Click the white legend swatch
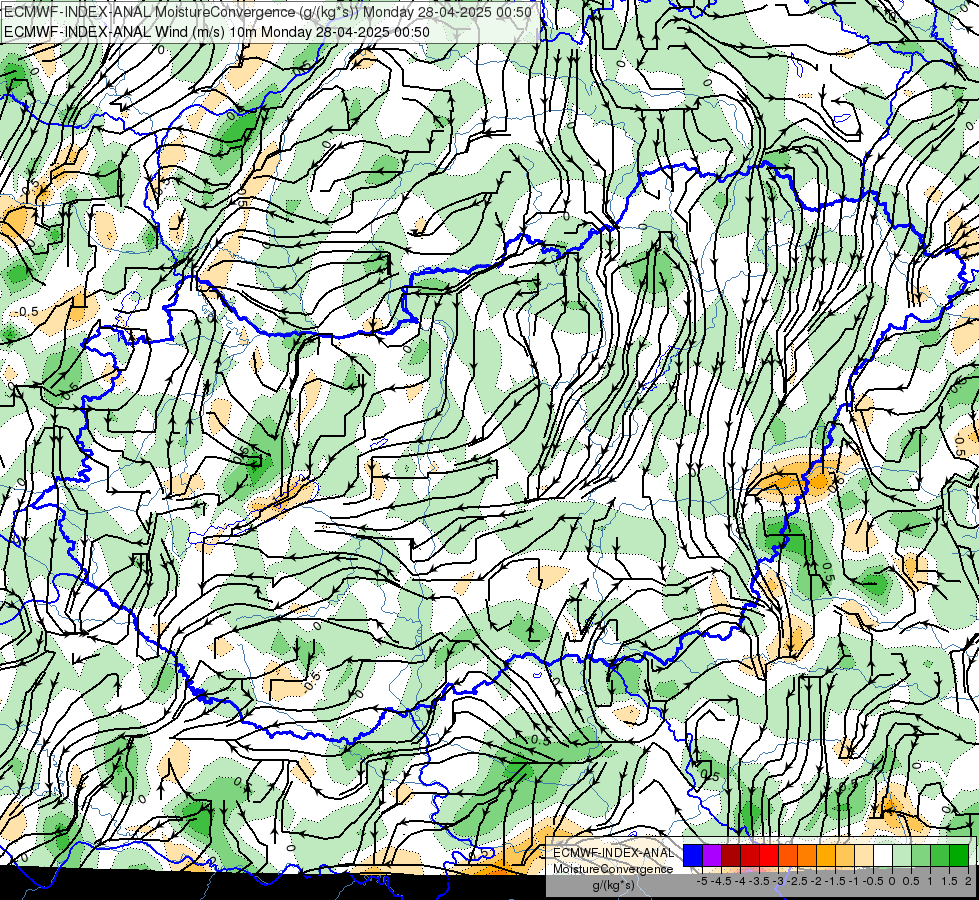 (x=883, y=855)
